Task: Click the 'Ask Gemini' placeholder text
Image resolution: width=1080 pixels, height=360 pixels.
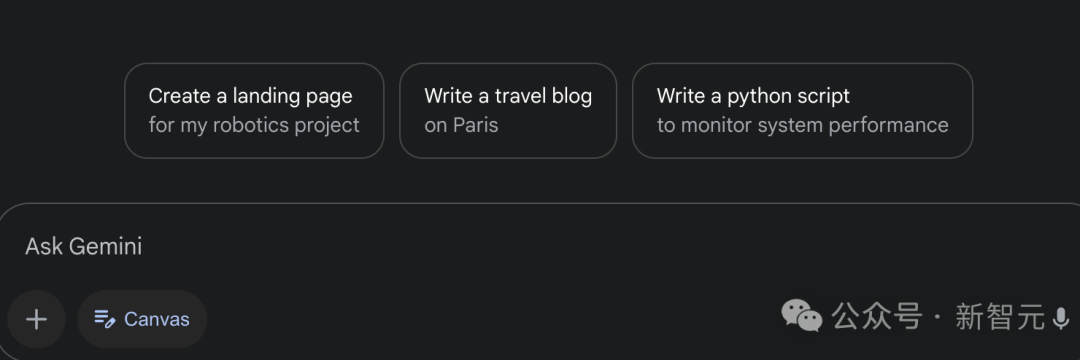Action: pyautogui.click(x=84, y=246)
